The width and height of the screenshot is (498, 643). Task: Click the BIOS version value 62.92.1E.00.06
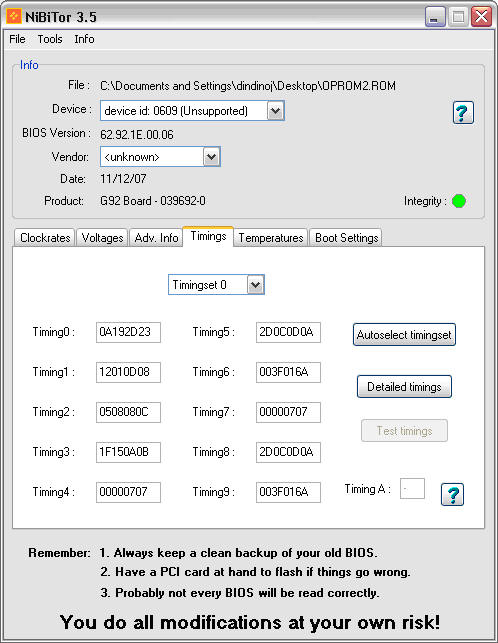tap(137, 135)
